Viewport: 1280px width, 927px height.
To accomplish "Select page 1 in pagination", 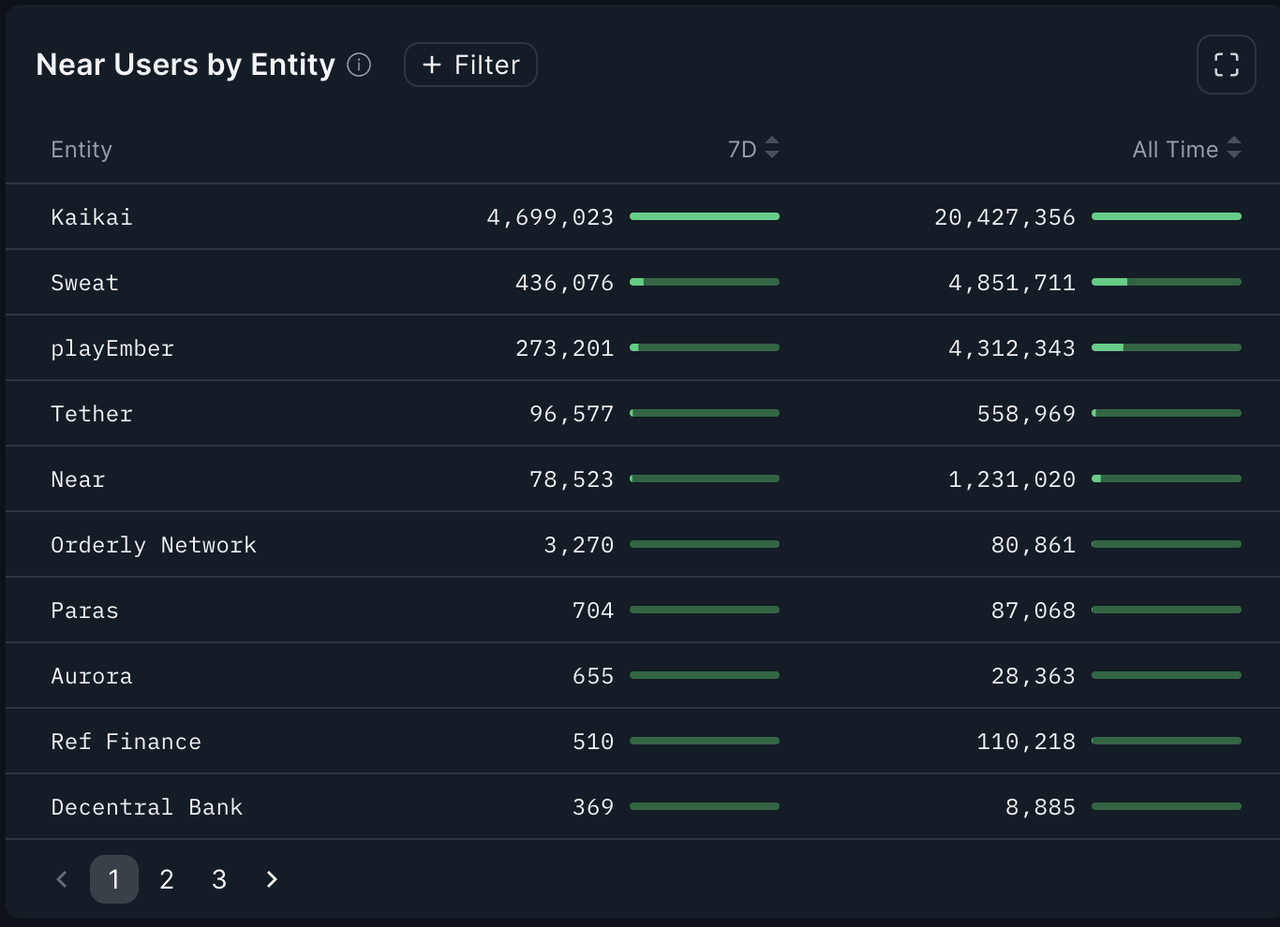I will (114, 879).
